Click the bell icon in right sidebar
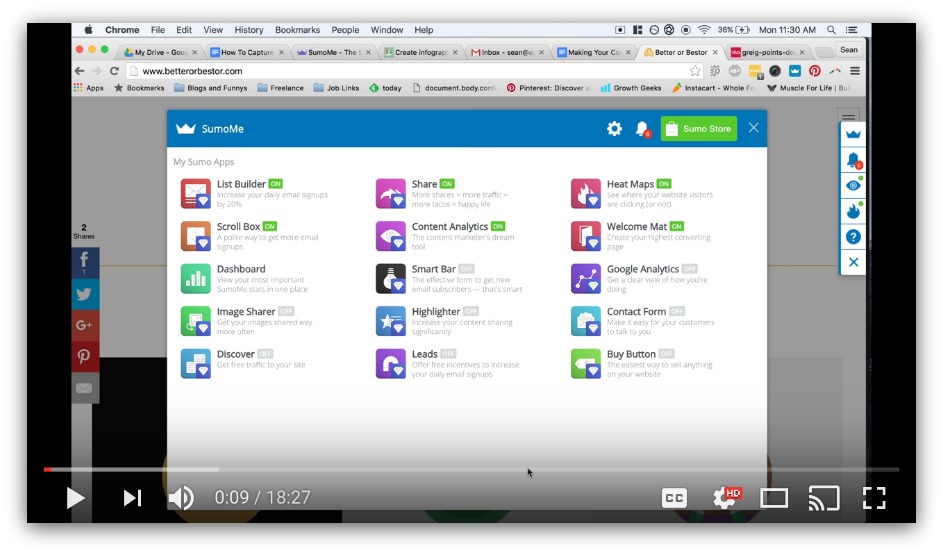Screen dimensions: 943x554 (853, 160)
